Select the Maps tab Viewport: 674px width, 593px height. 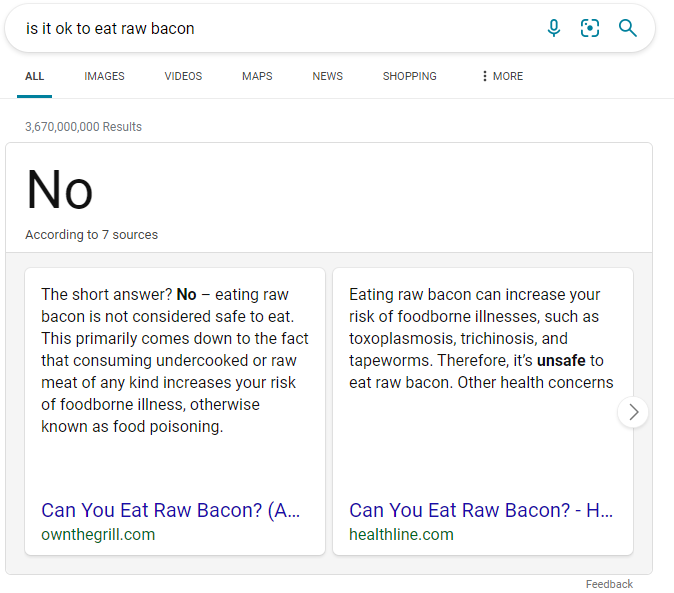pyautogui.click(x=257, y=76)
